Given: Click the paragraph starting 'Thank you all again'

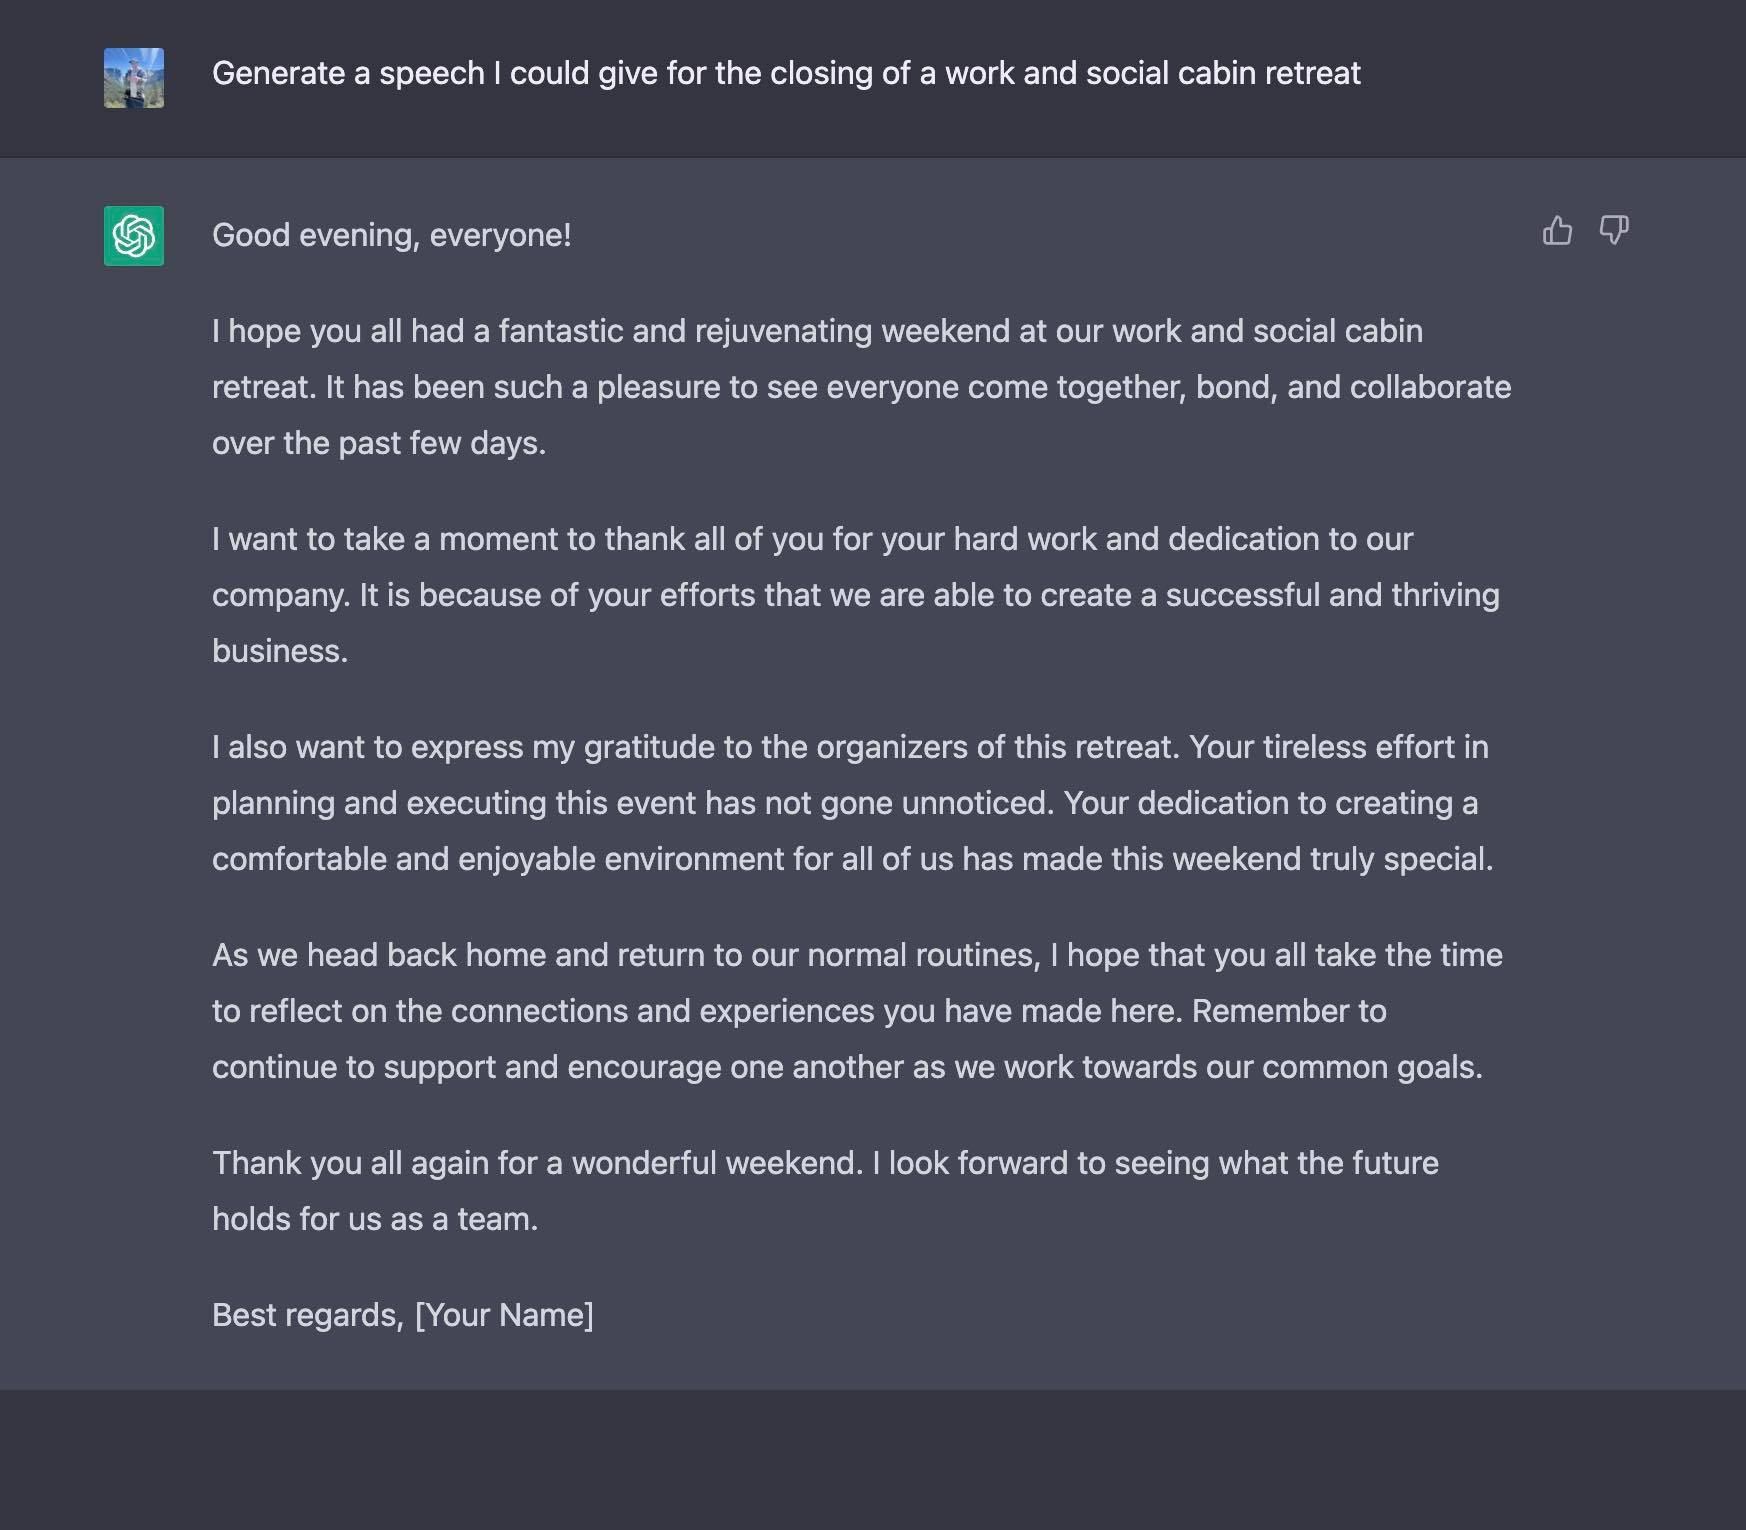Looking at the screenshot, I should pos(825,1191).
